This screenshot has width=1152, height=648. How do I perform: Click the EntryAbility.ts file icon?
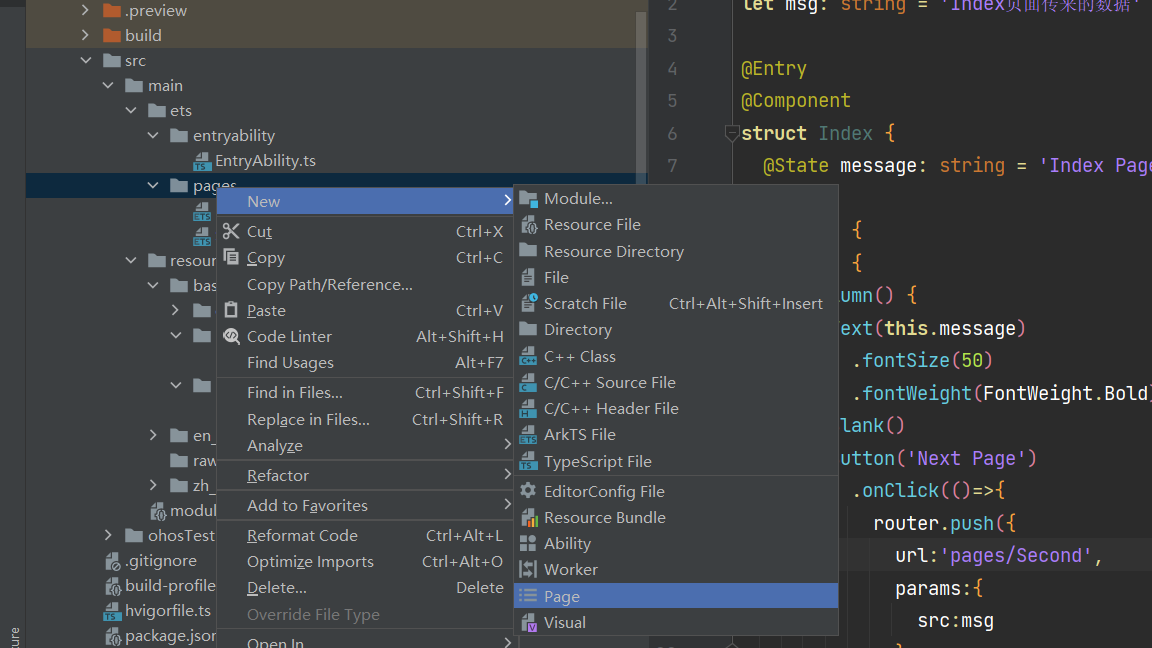click(x=202, y=161)
